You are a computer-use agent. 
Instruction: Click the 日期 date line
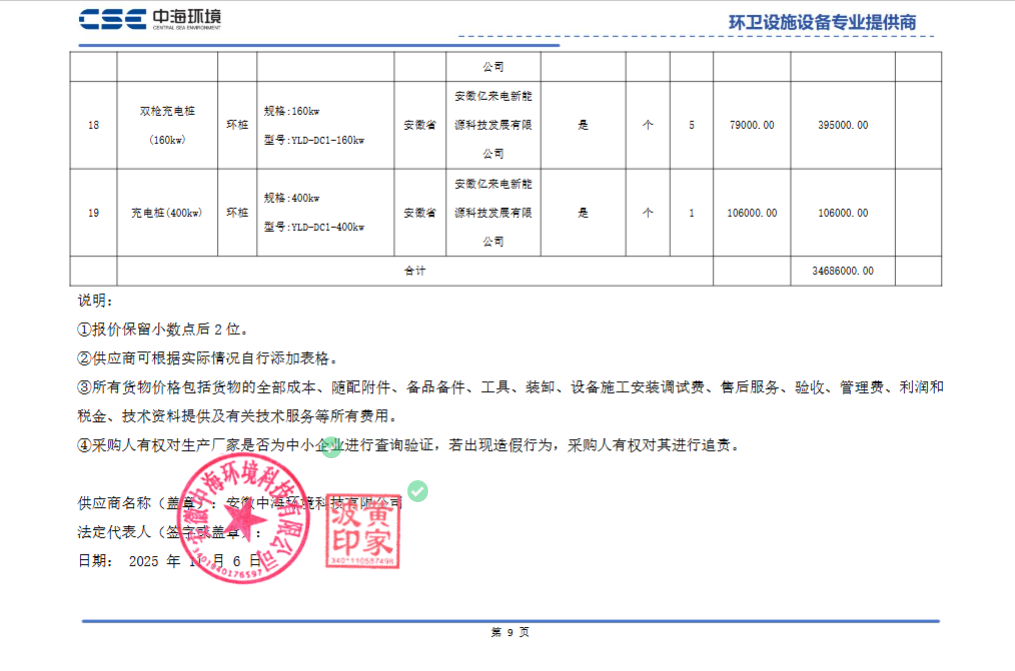point(168,561)
